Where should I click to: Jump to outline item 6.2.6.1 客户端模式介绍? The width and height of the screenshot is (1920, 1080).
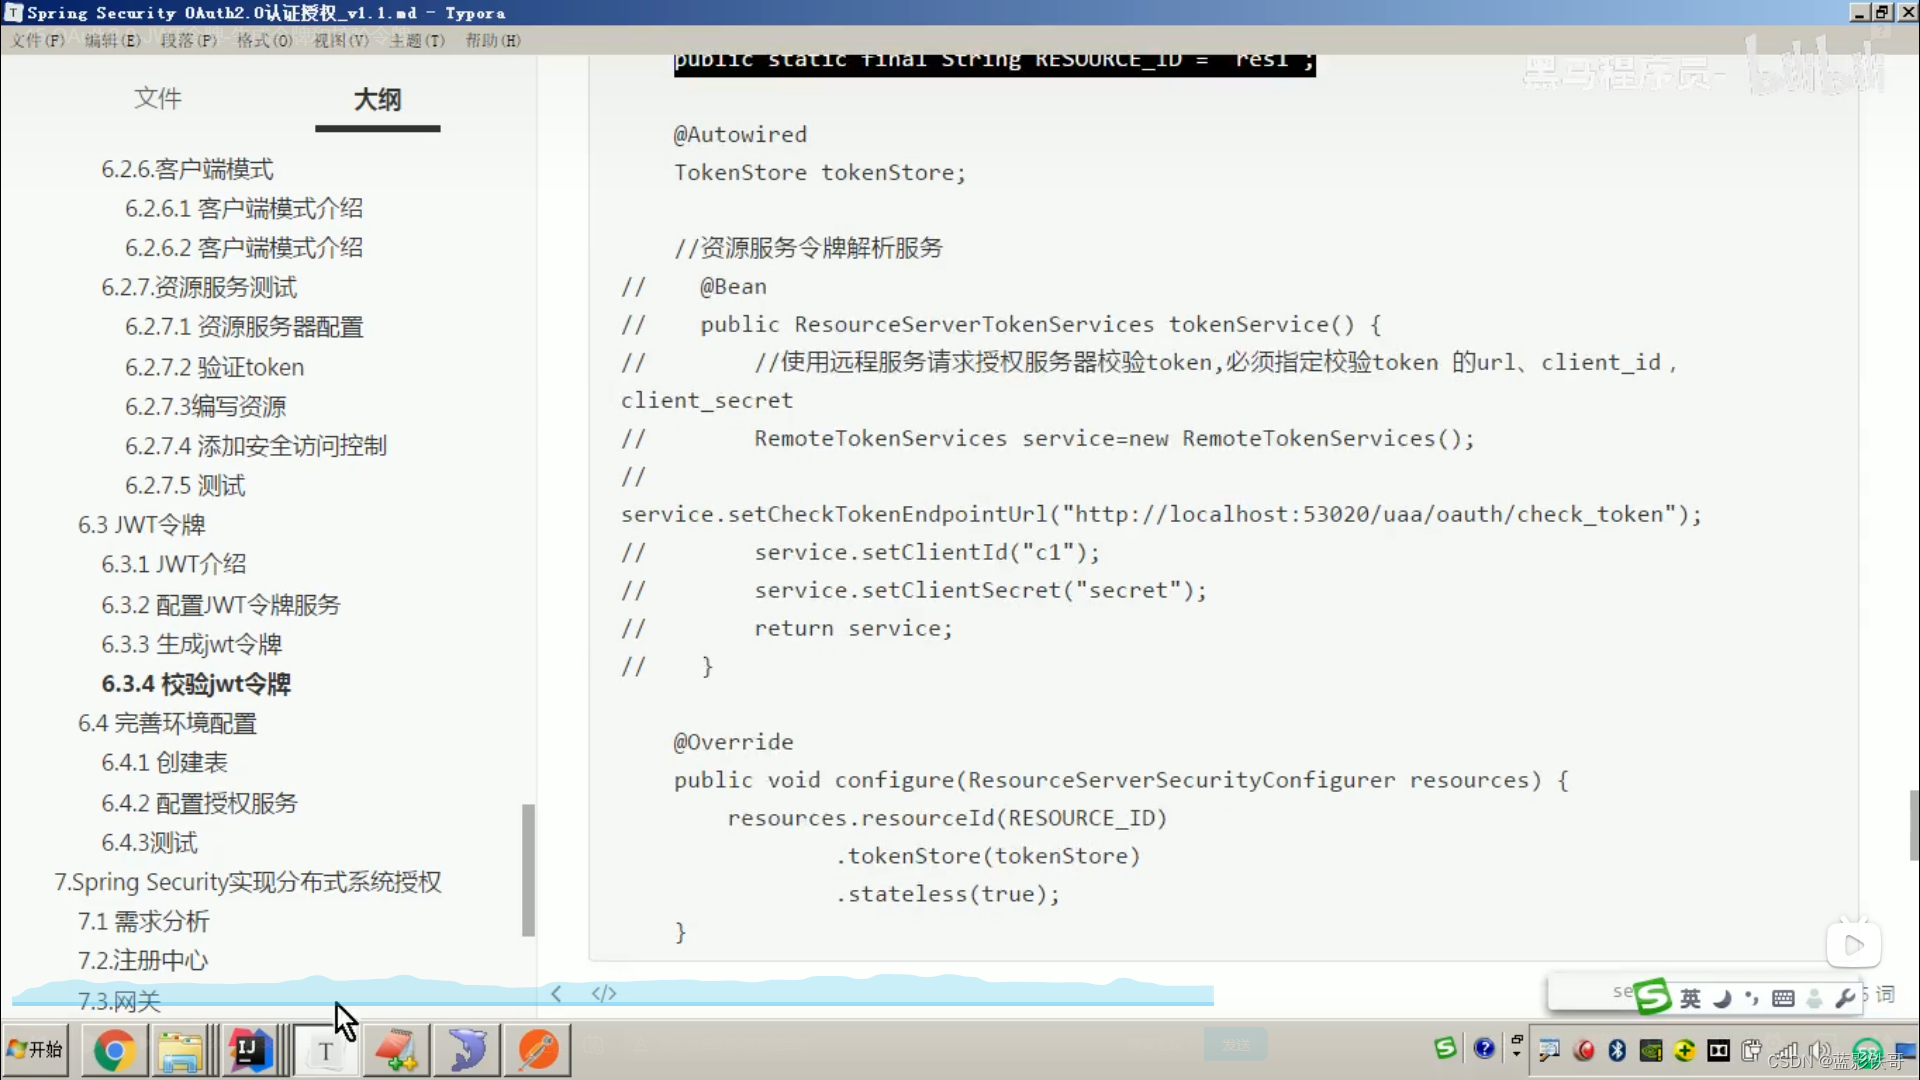(243, 208)
